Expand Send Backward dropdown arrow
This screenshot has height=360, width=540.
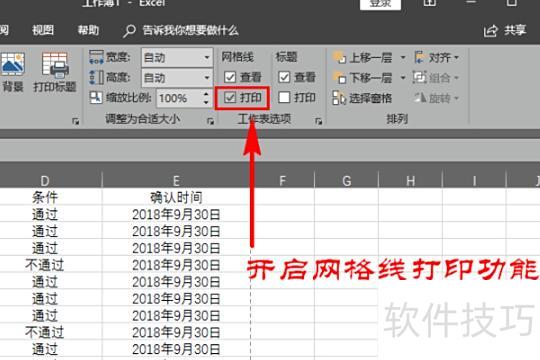pyautogui.click(x=403, y=78)
